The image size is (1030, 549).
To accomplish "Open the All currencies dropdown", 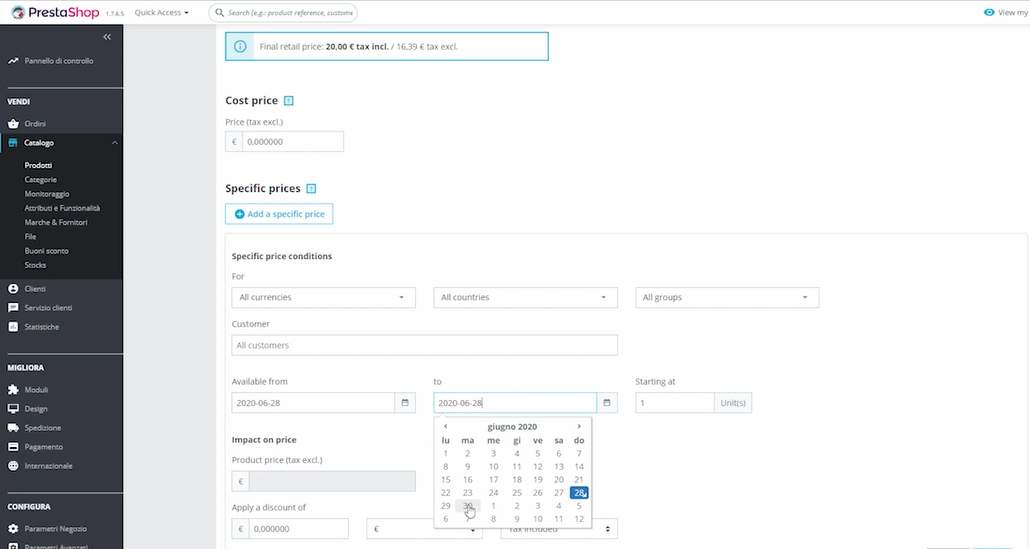I will click(x=323, y=298).
